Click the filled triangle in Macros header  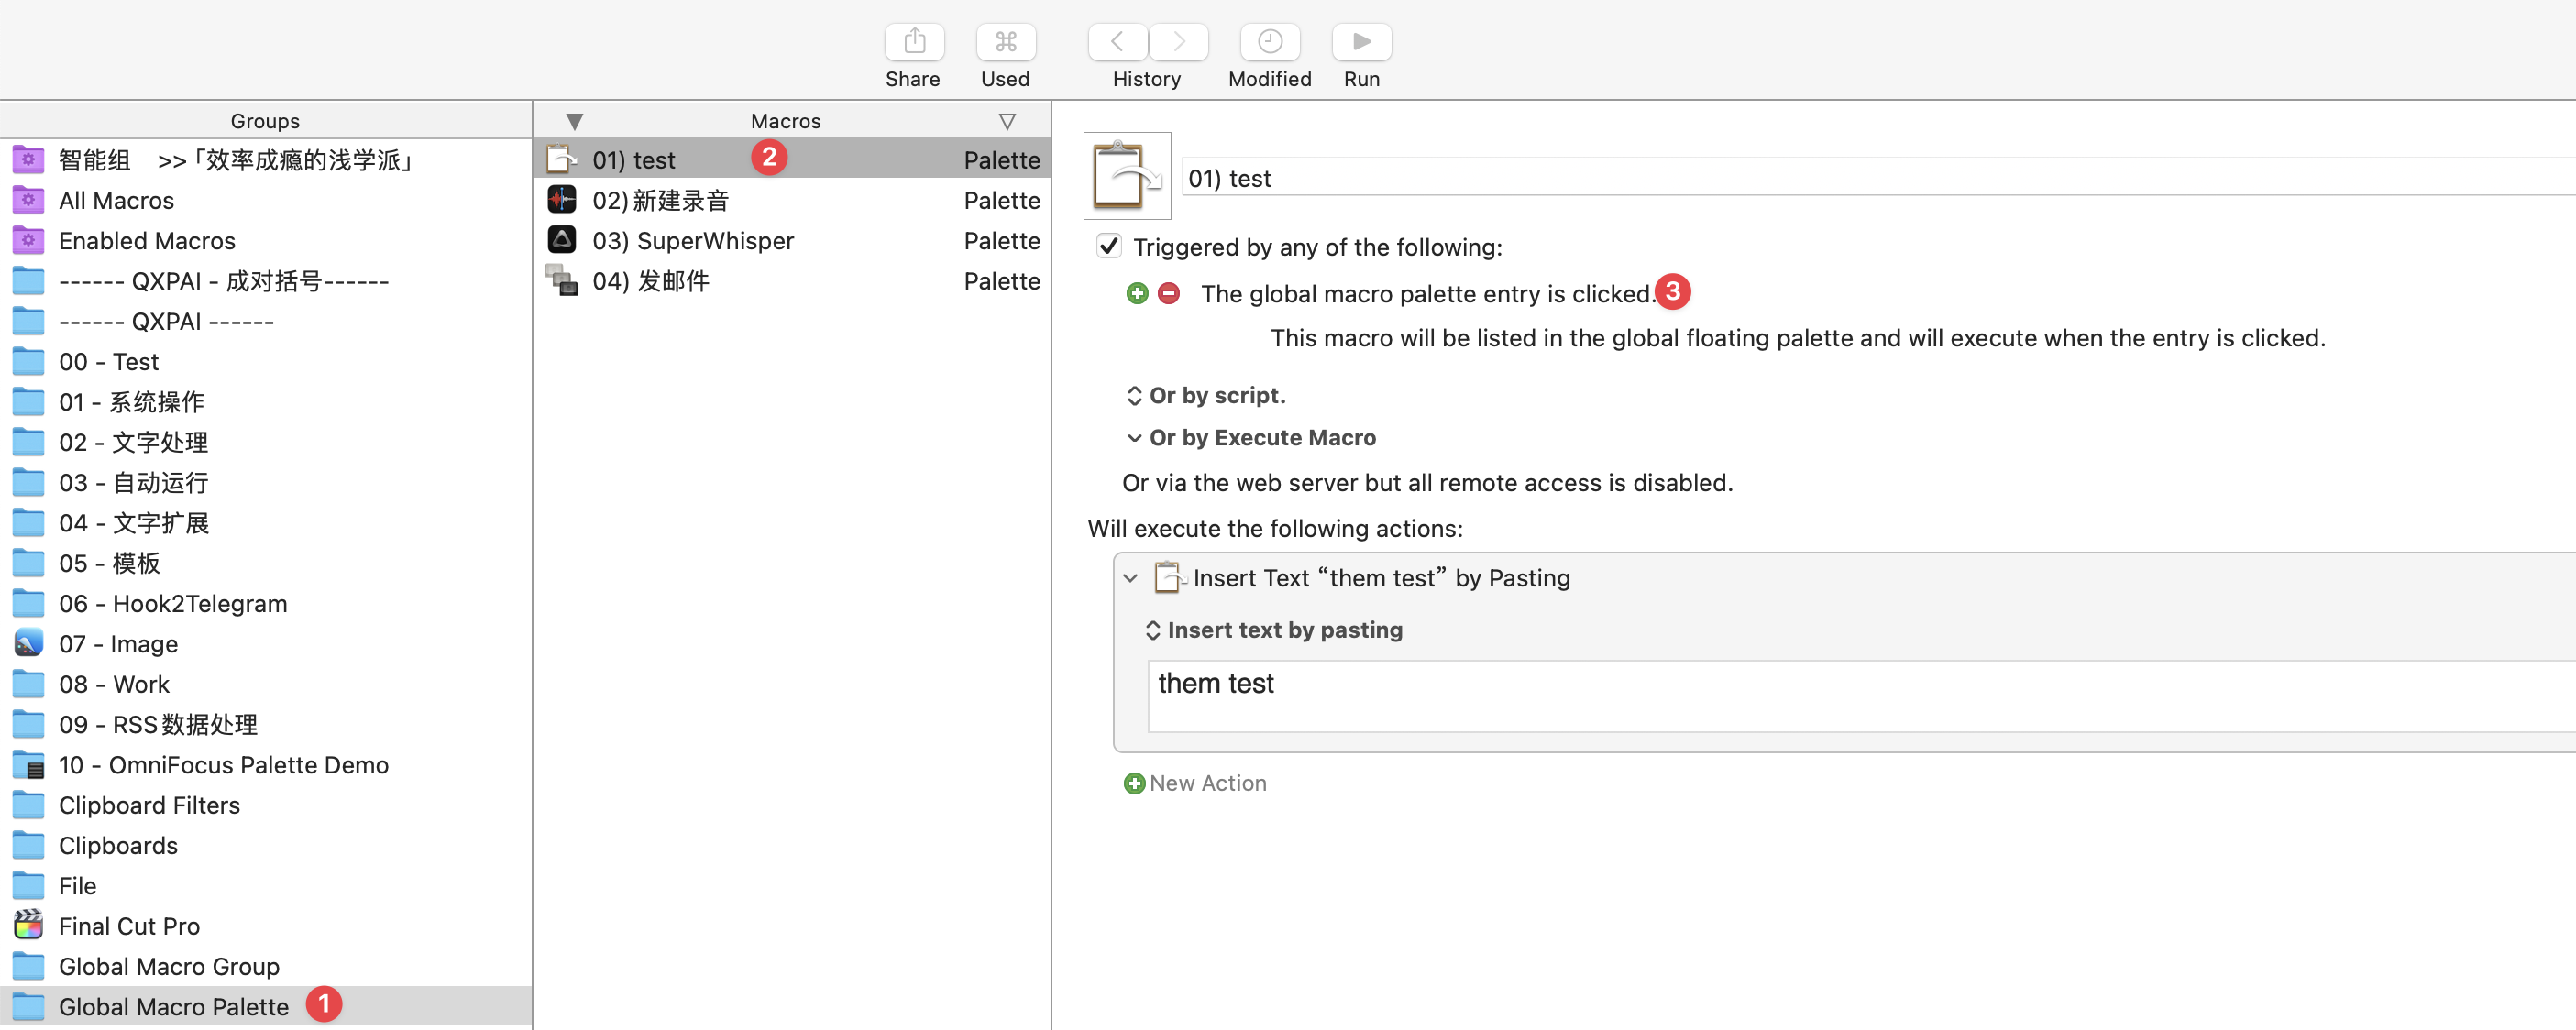pos(574,121)
